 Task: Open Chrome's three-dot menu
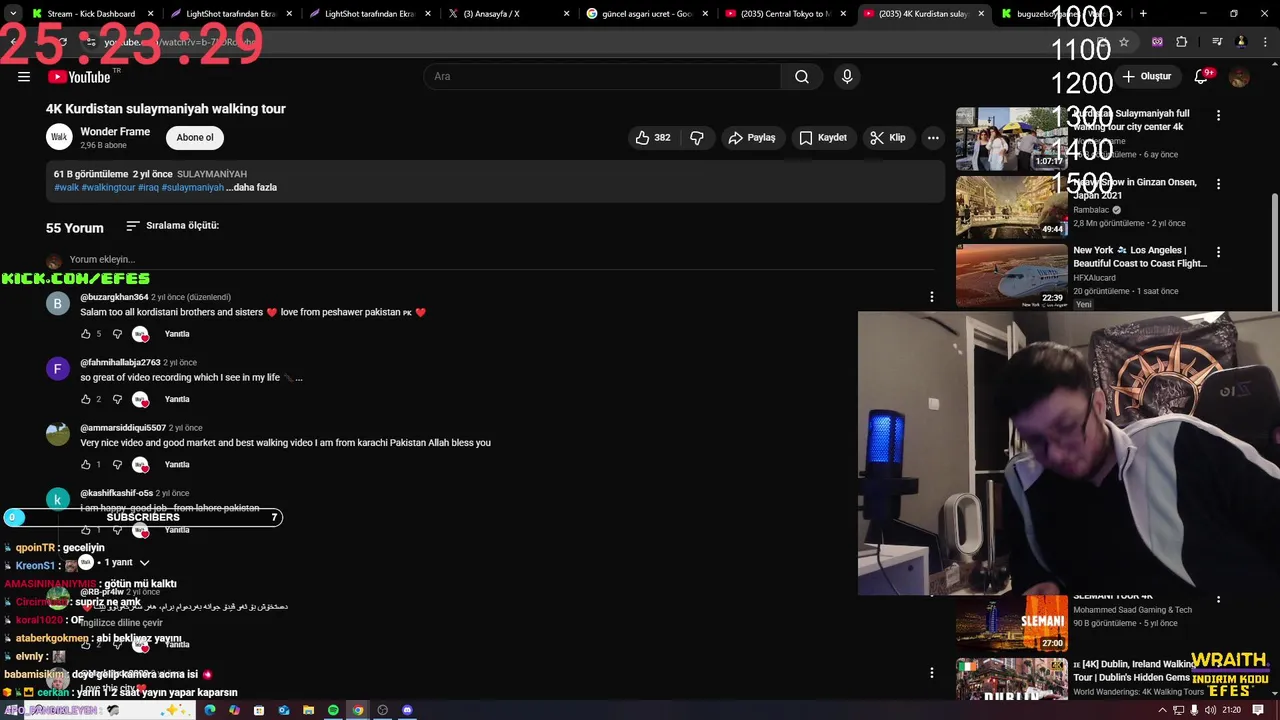[1265, 42]
